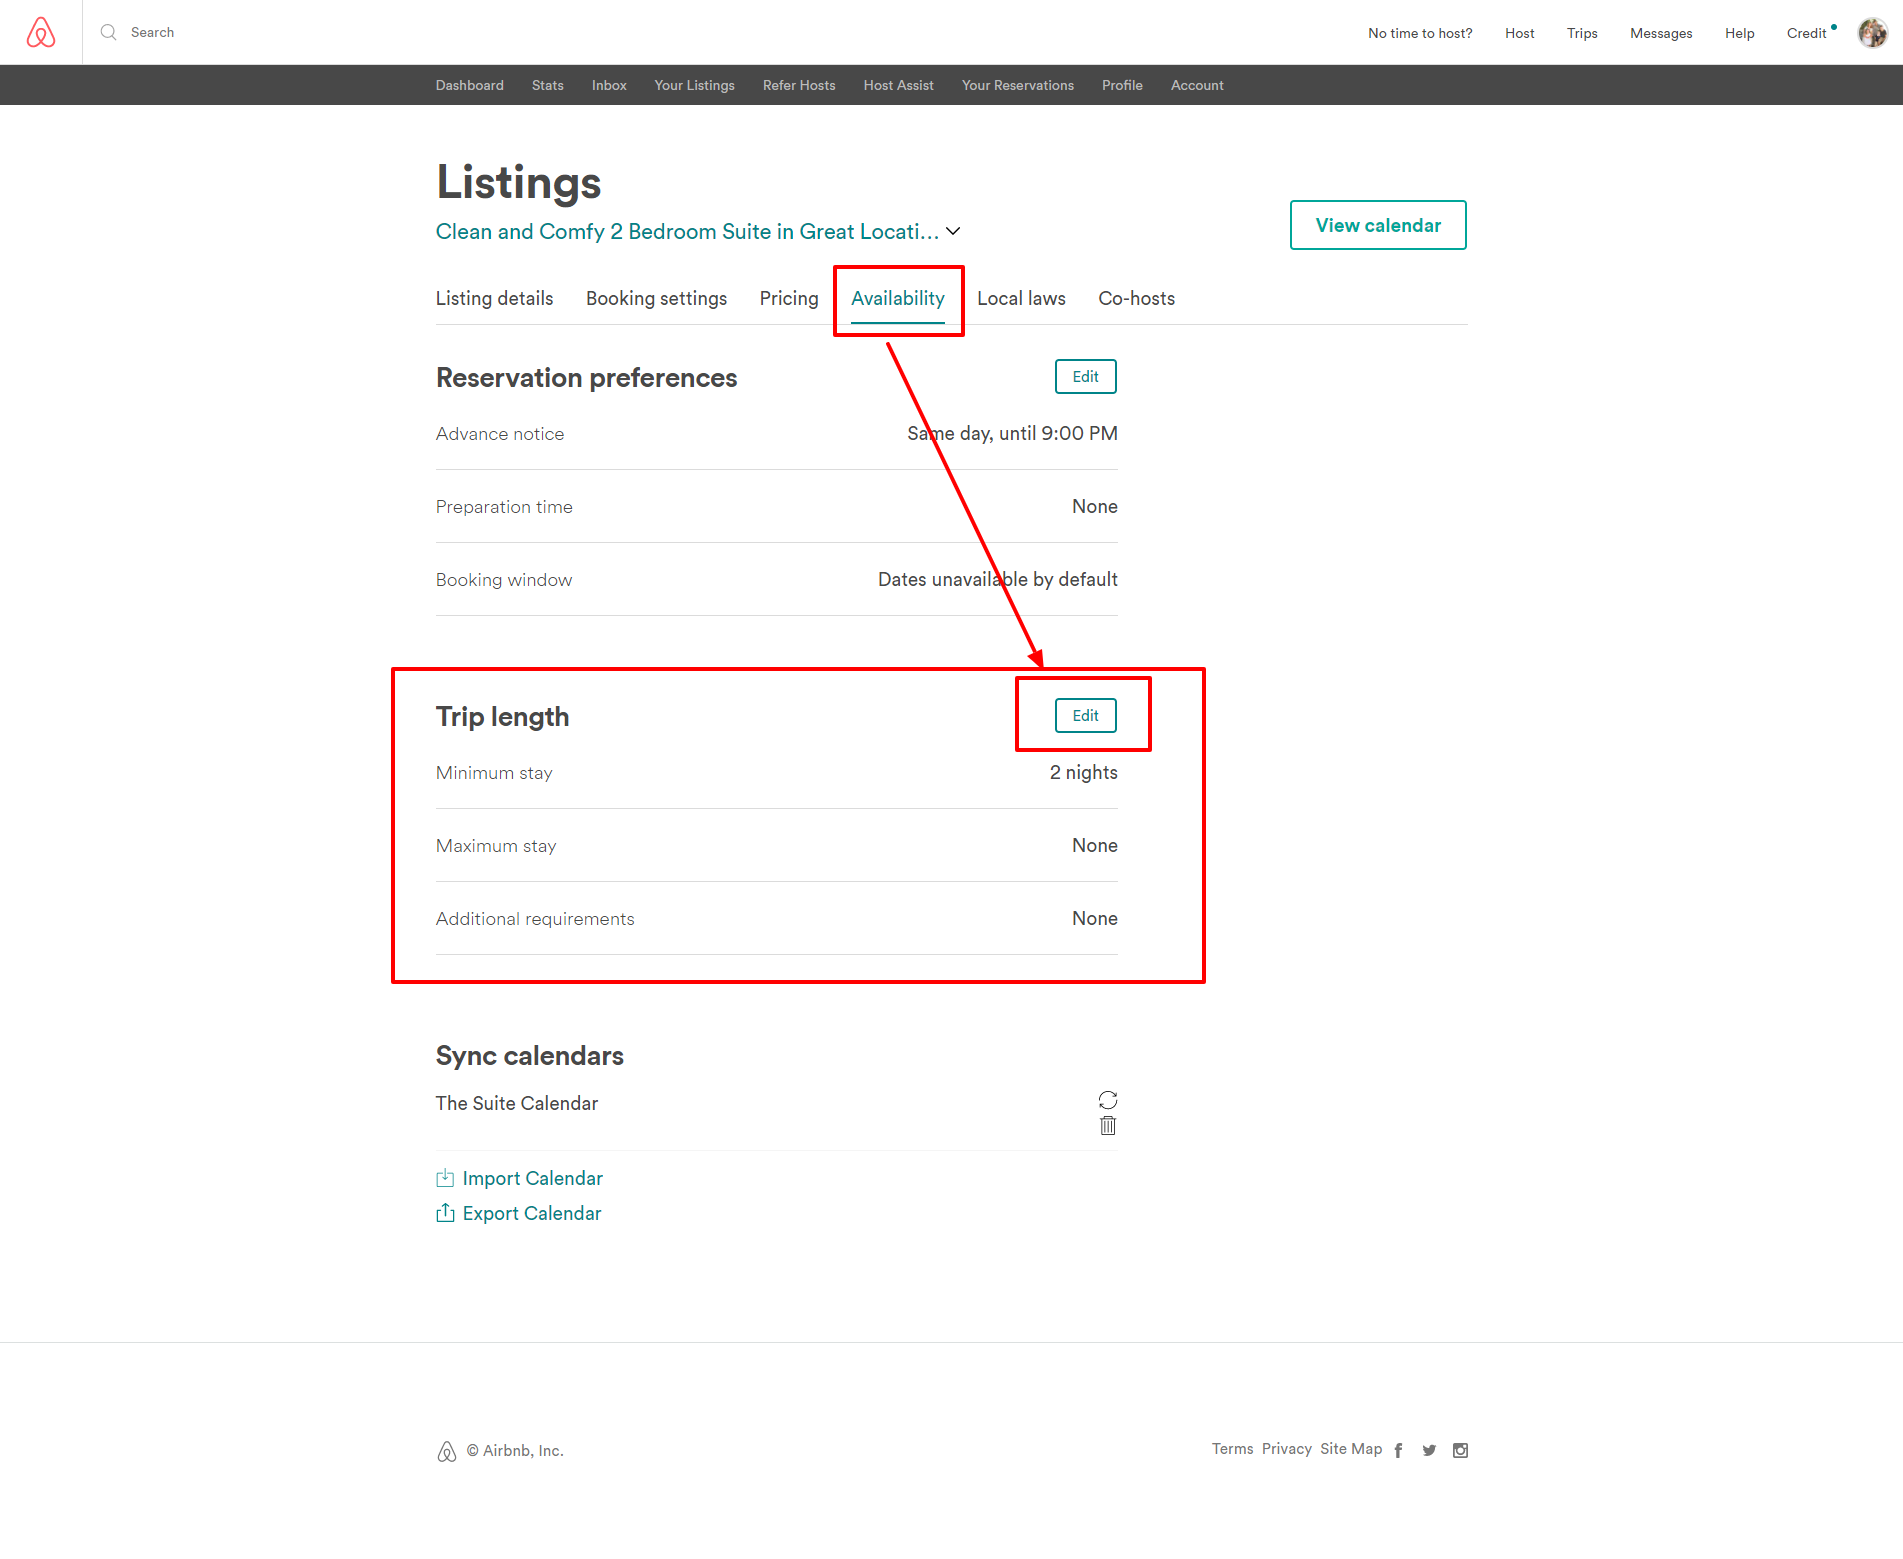
Task: Open Airbnb's Twitter page via footer icon
Action: (1429, 1449)
